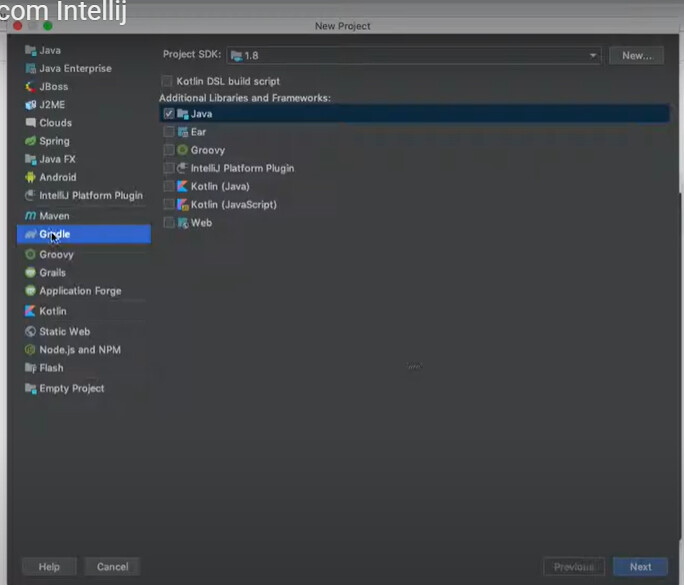Screen dimensions: 684x585
Task: Select IntelliJ Platform Plugin sidebar icon
Action: click(31, 195)
